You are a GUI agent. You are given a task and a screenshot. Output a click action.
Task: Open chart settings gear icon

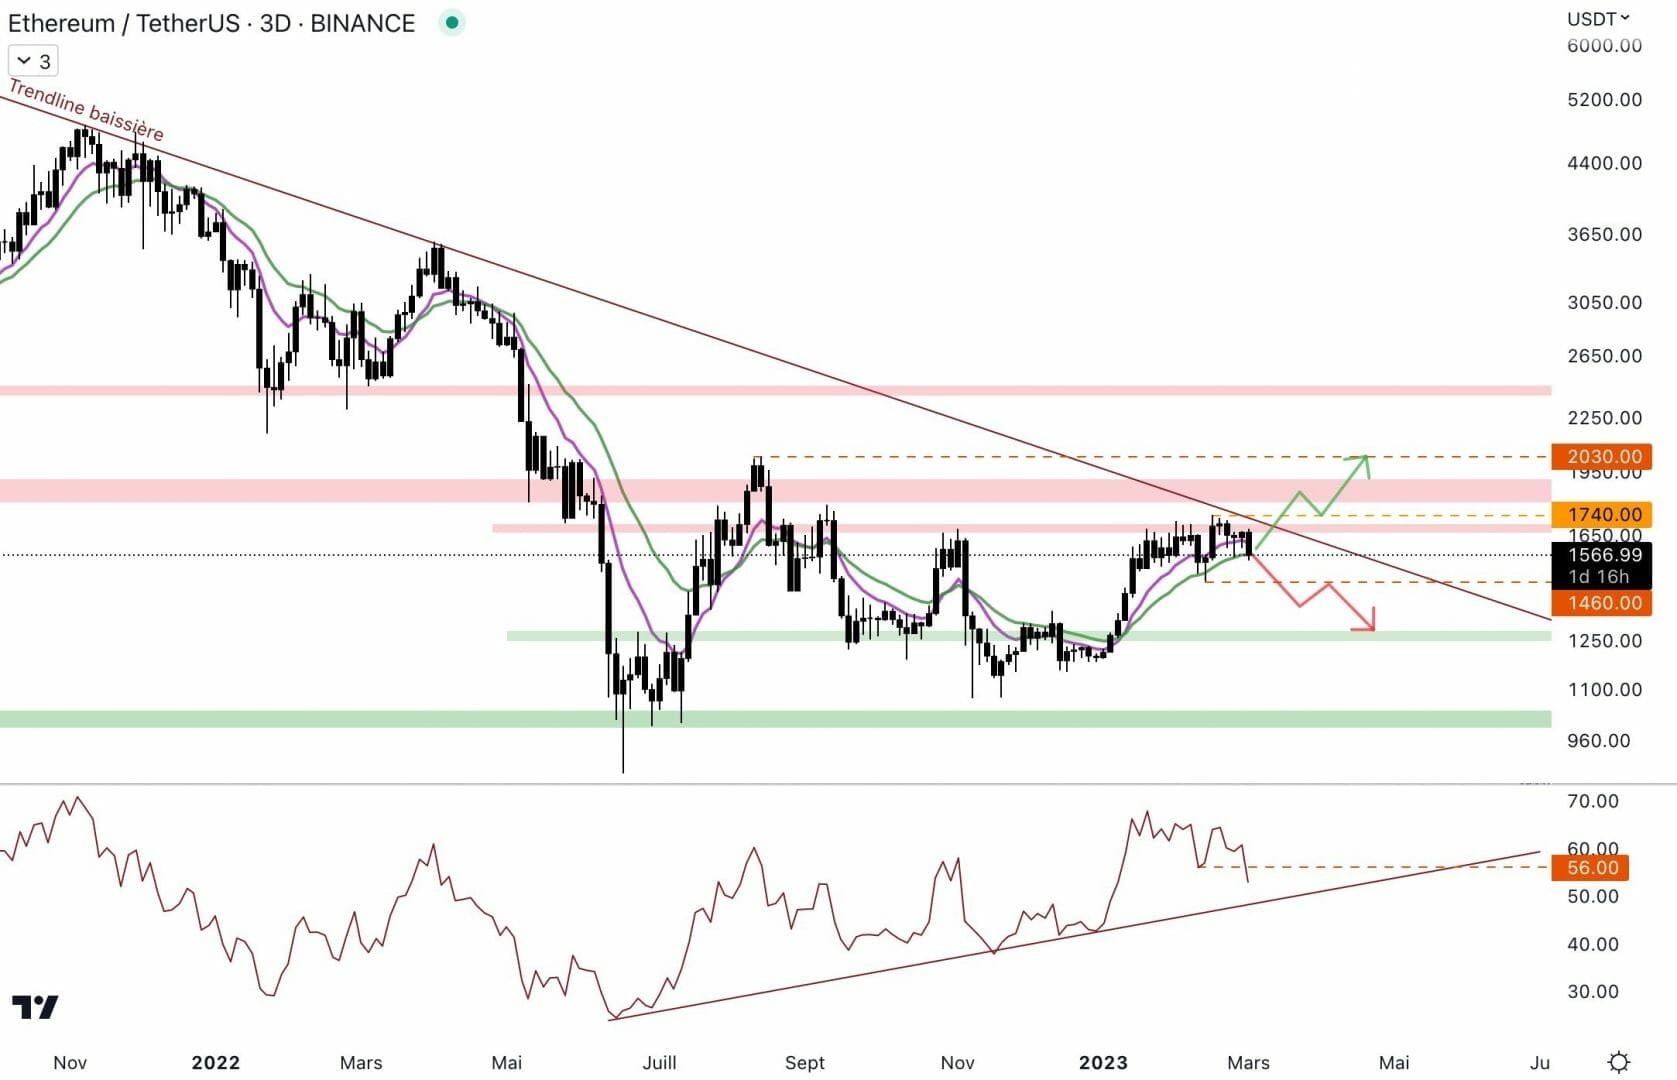click(1618, 1061)
